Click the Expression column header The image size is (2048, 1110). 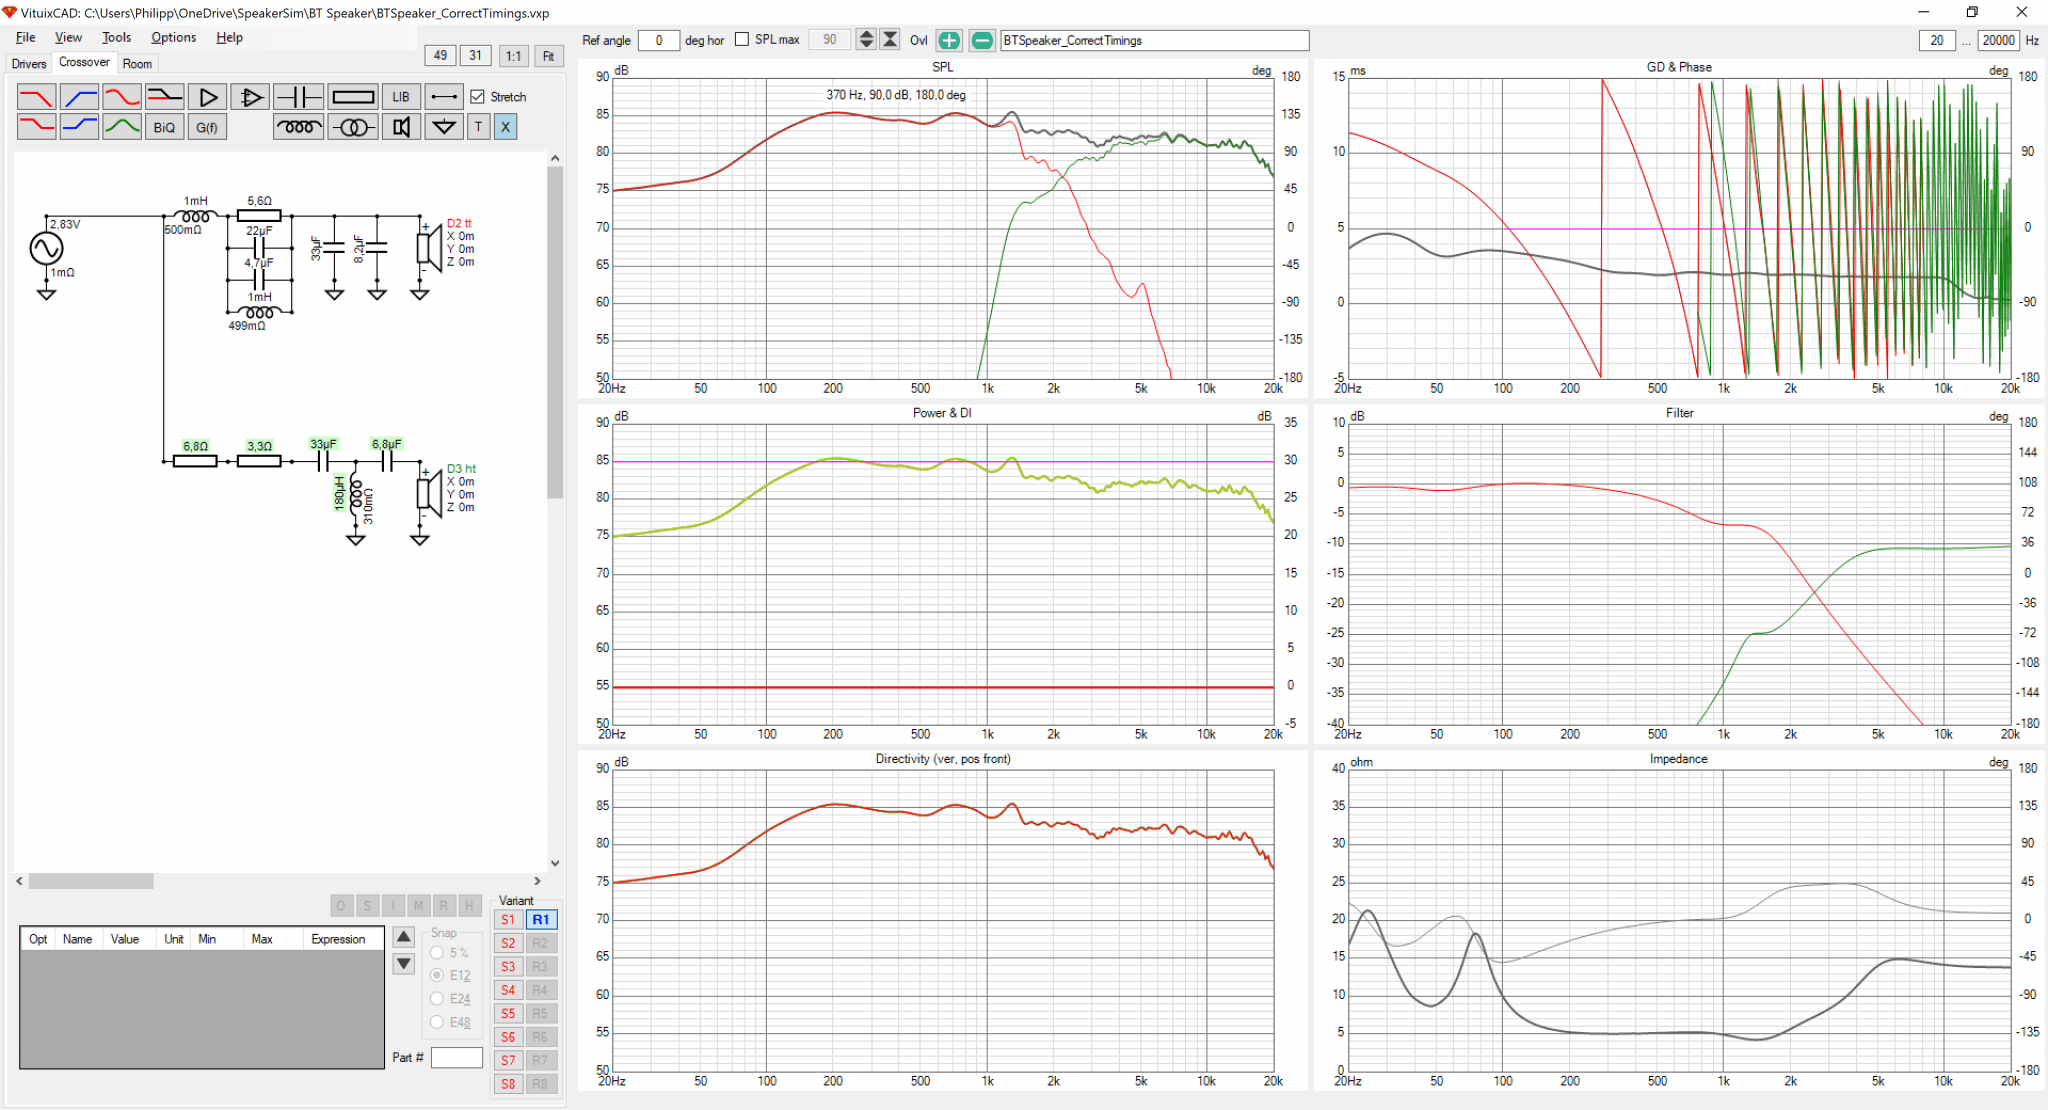pyautogui.click(x=338, y=939)
